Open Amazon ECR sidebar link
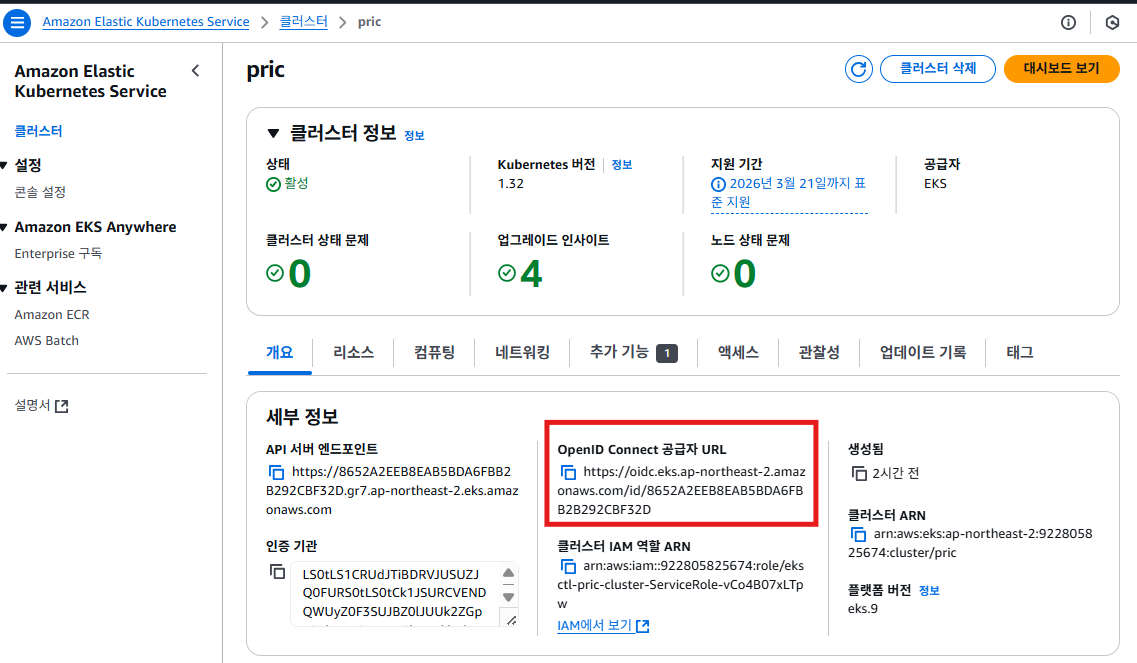This screenshot has width=1137, height=663. 52,315
